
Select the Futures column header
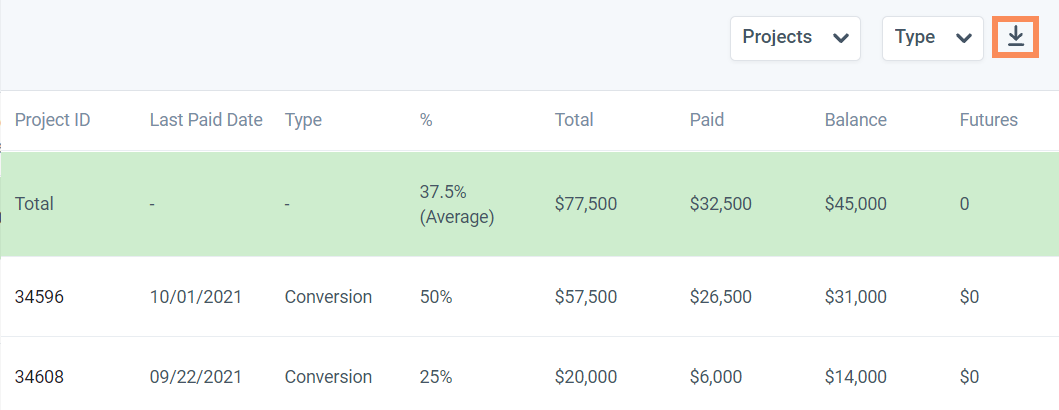(x=988, y=120)
